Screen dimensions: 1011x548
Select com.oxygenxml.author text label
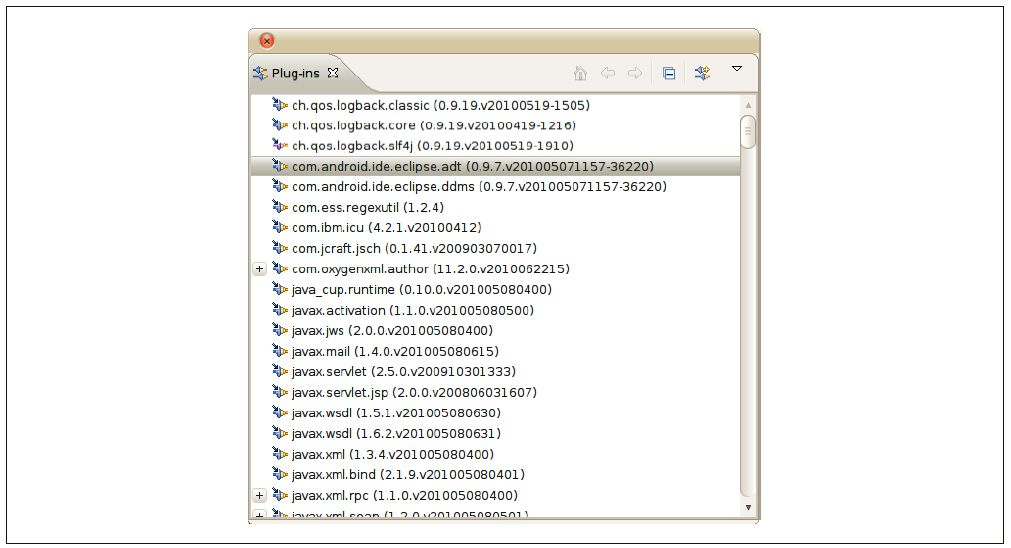click(431, 269)
